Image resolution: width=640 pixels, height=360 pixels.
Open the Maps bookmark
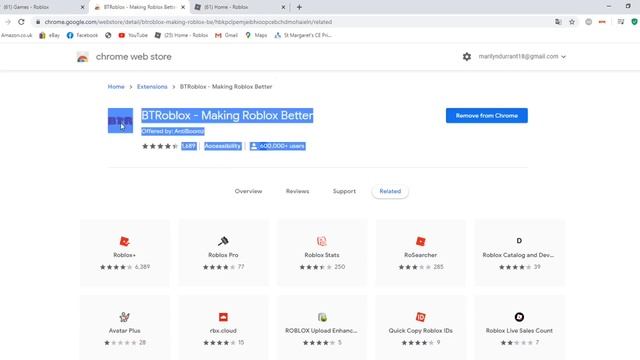click(256, 36)
